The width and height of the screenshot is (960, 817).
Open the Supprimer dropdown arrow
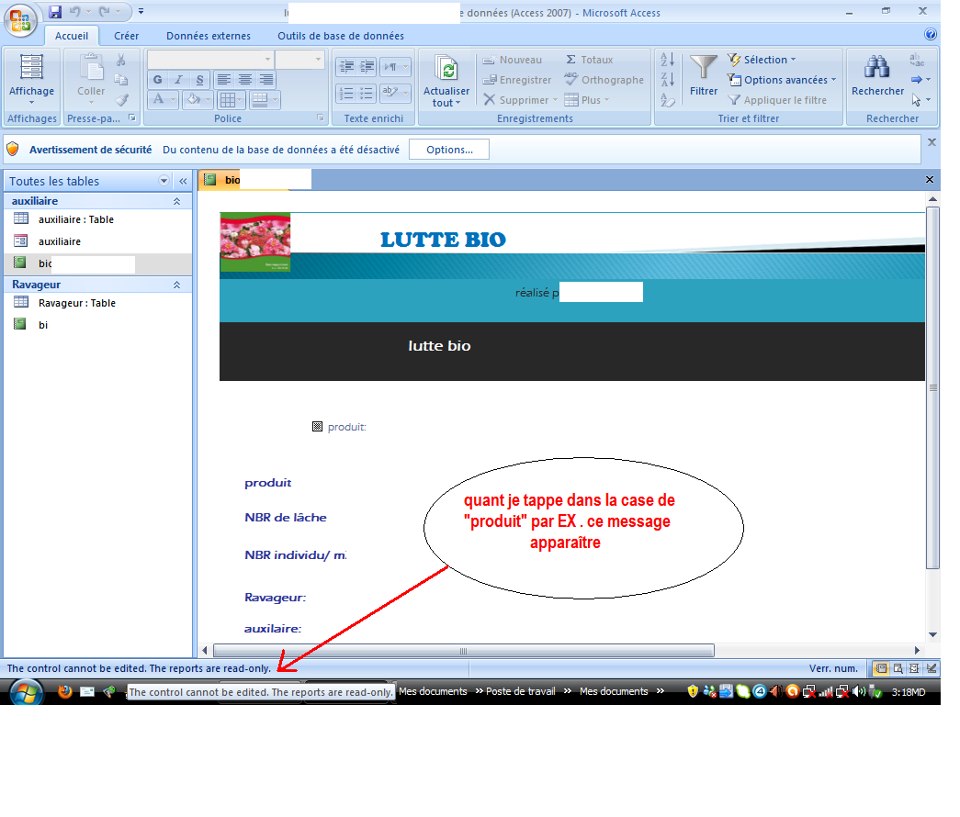(555, 100)
